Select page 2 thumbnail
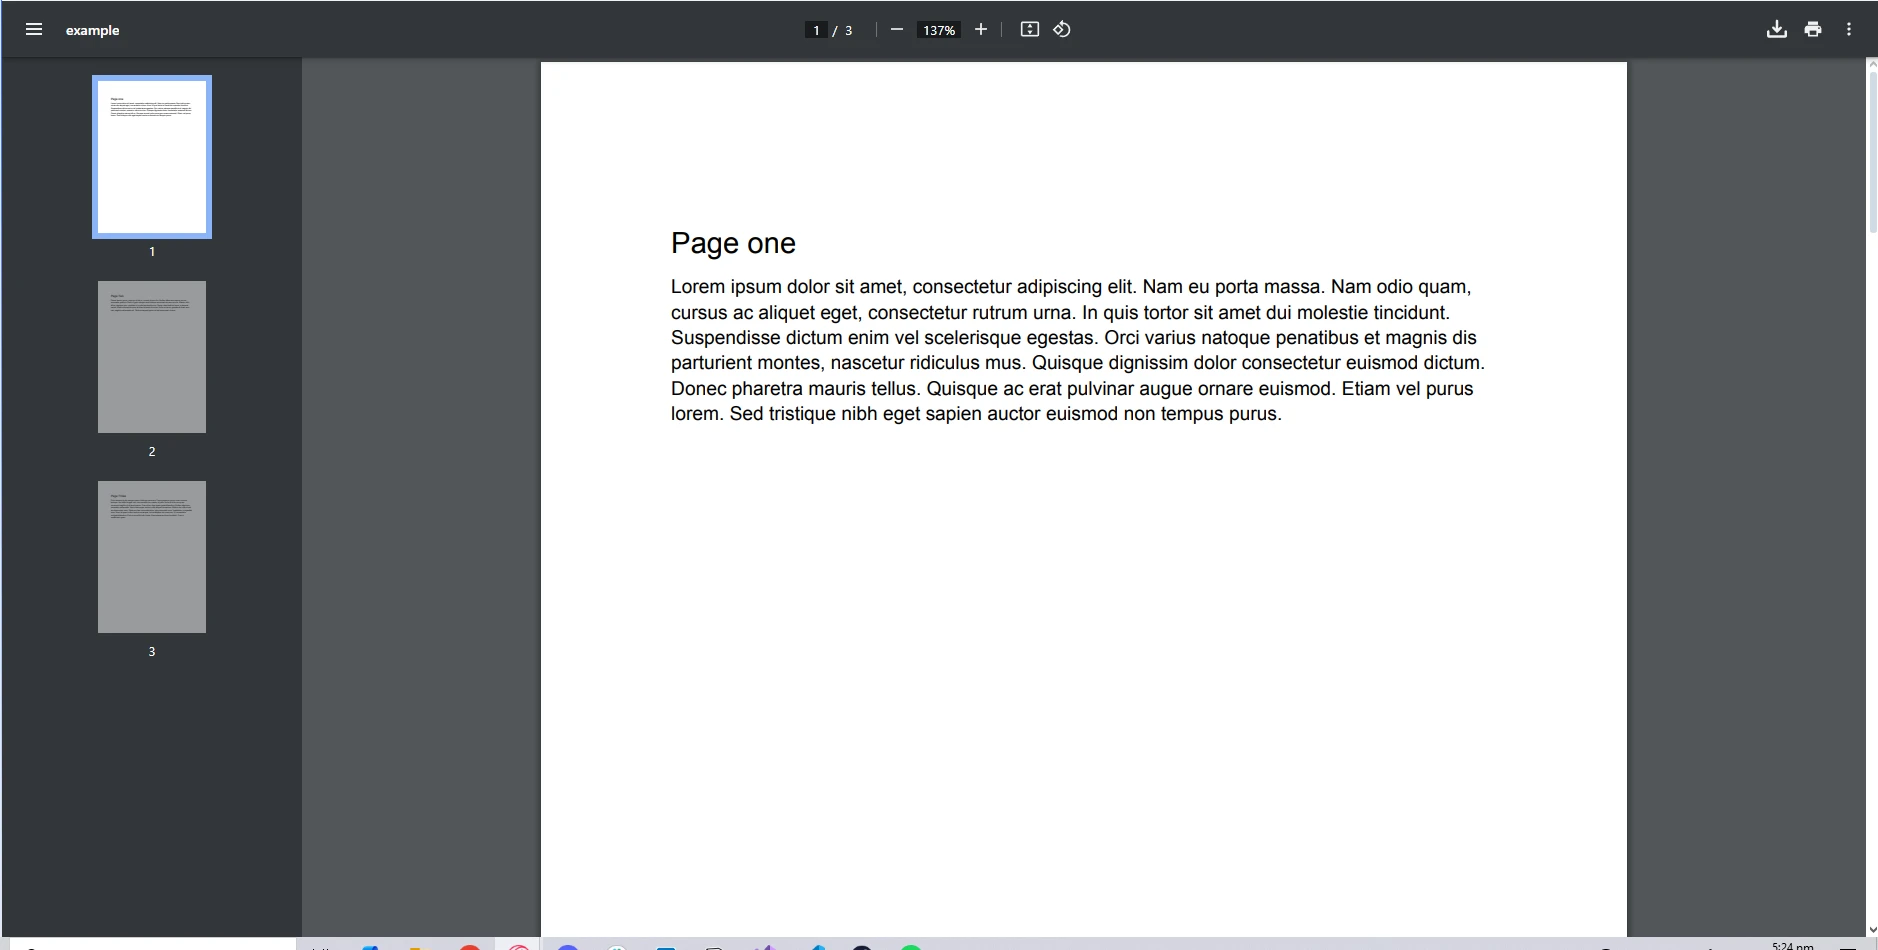Screen dimensions: 1878x950 point(152,357)
